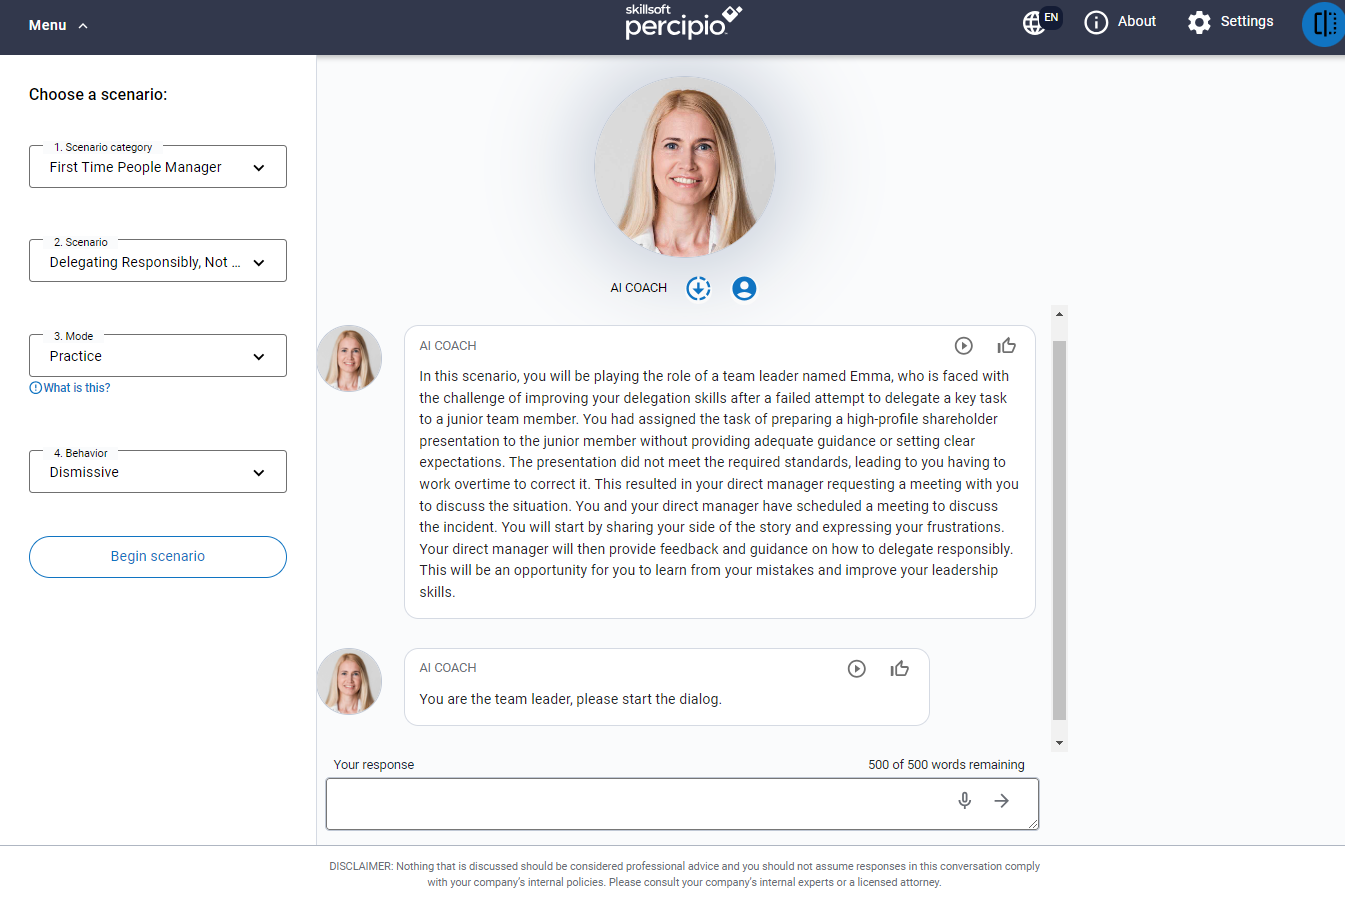Toggle the side panel icon at top right
The image size is (1345, 903).
tap(1324, 23)
